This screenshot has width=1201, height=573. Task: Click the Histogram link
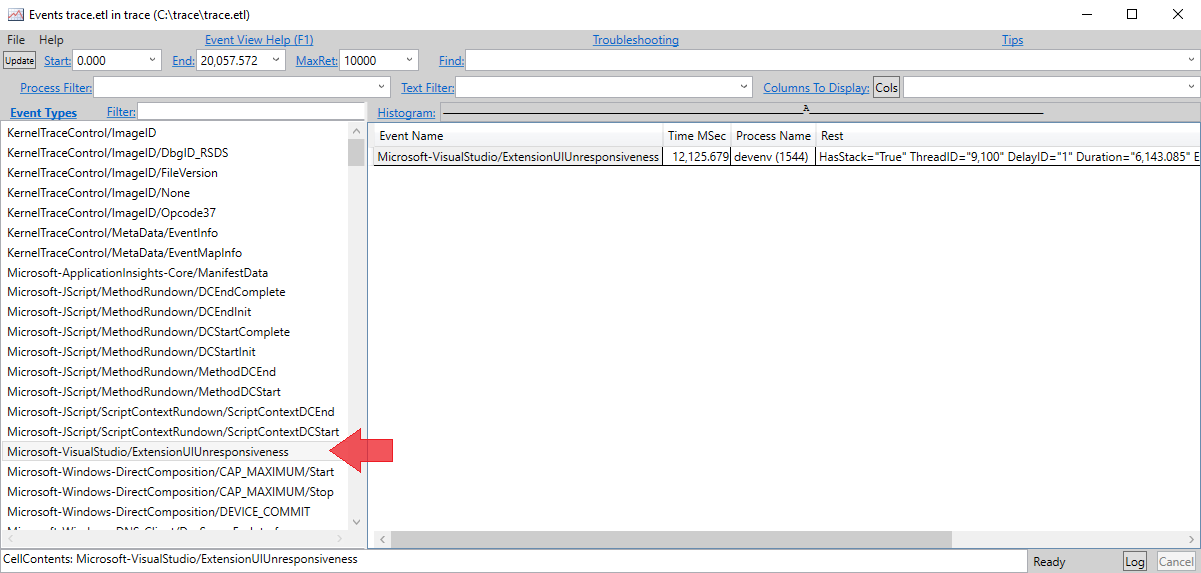click(406, 113)
